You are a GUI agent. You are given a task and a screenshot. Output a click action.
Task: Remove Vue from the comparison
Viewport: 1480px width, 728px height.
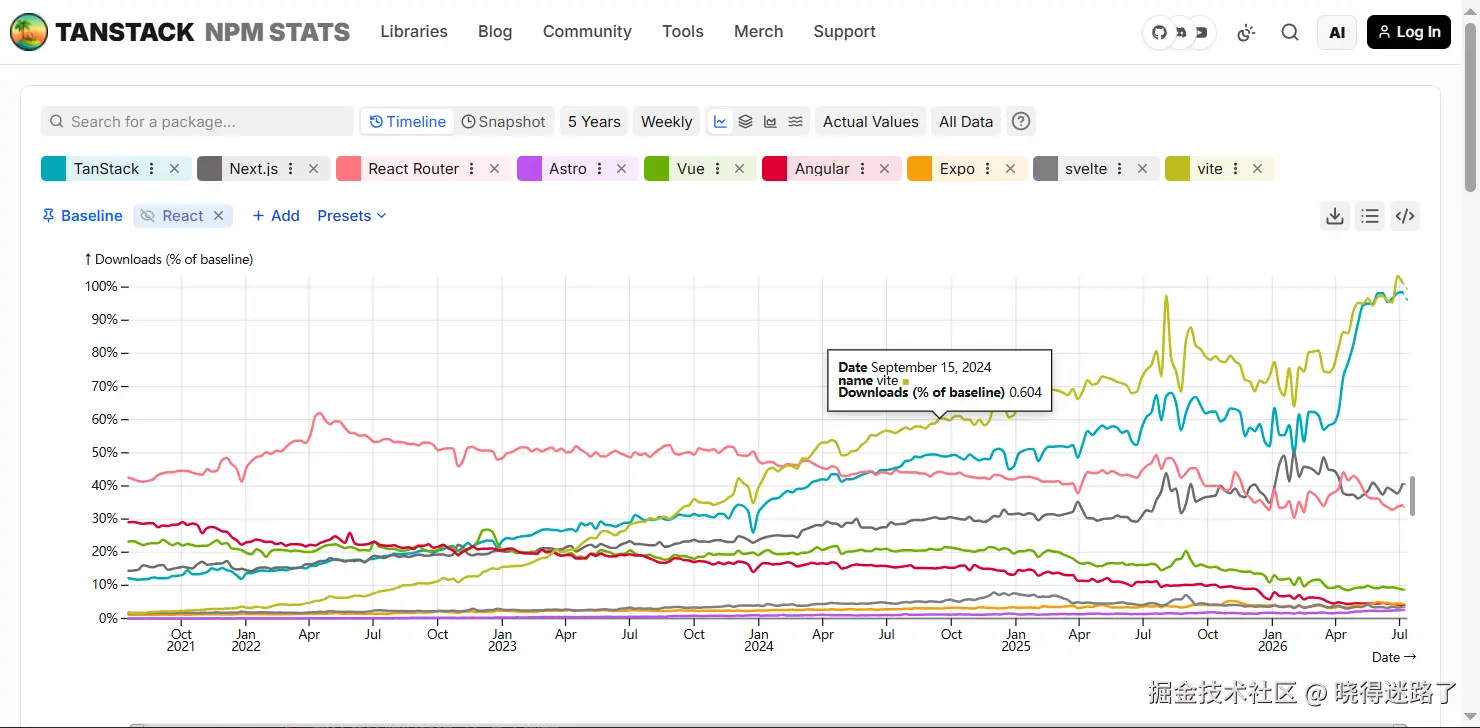pyautogui.click(x=739, y=169)
